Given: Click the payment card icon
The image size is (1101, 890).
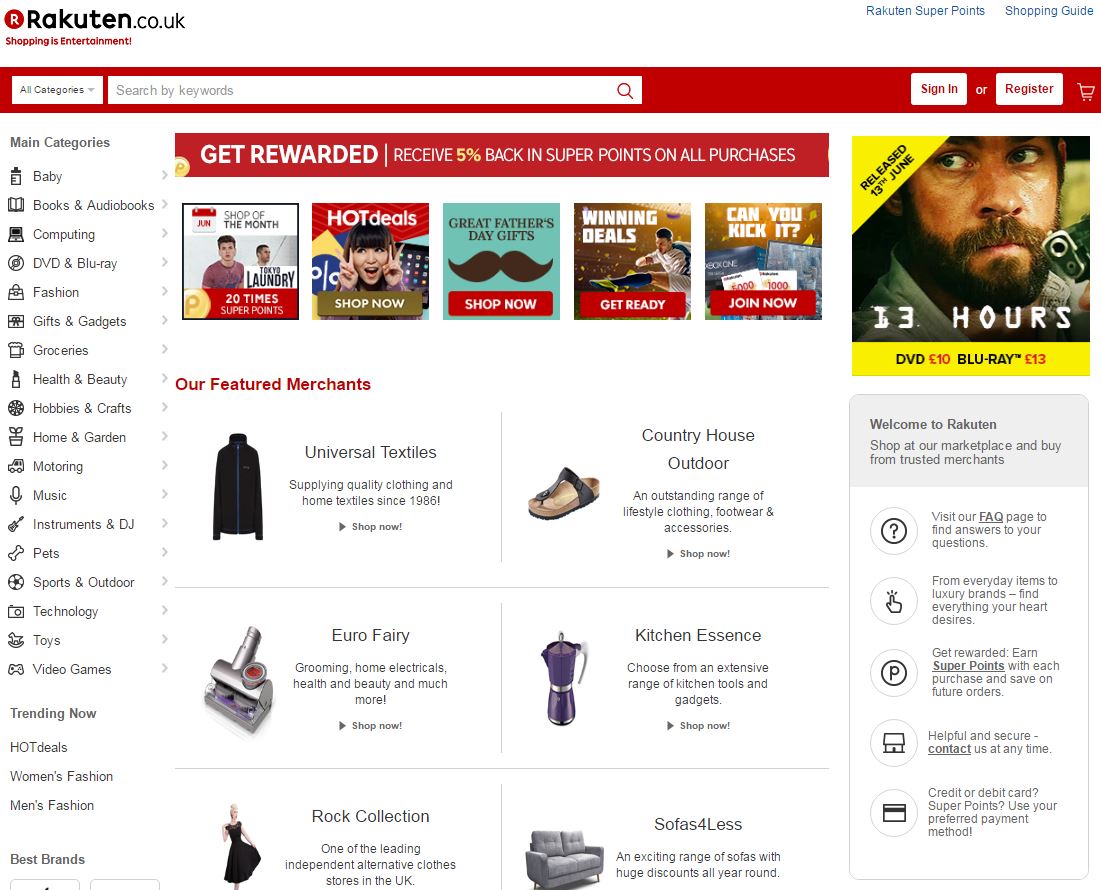Looking at the screenshot, I should (894, 813).
